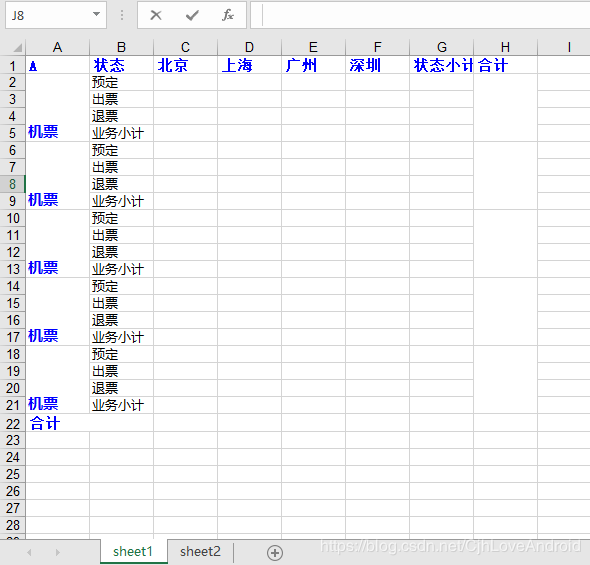Expand the Name Box dropdown arrow
Screen dimensions: 590x565
click(x=97, y=14)
